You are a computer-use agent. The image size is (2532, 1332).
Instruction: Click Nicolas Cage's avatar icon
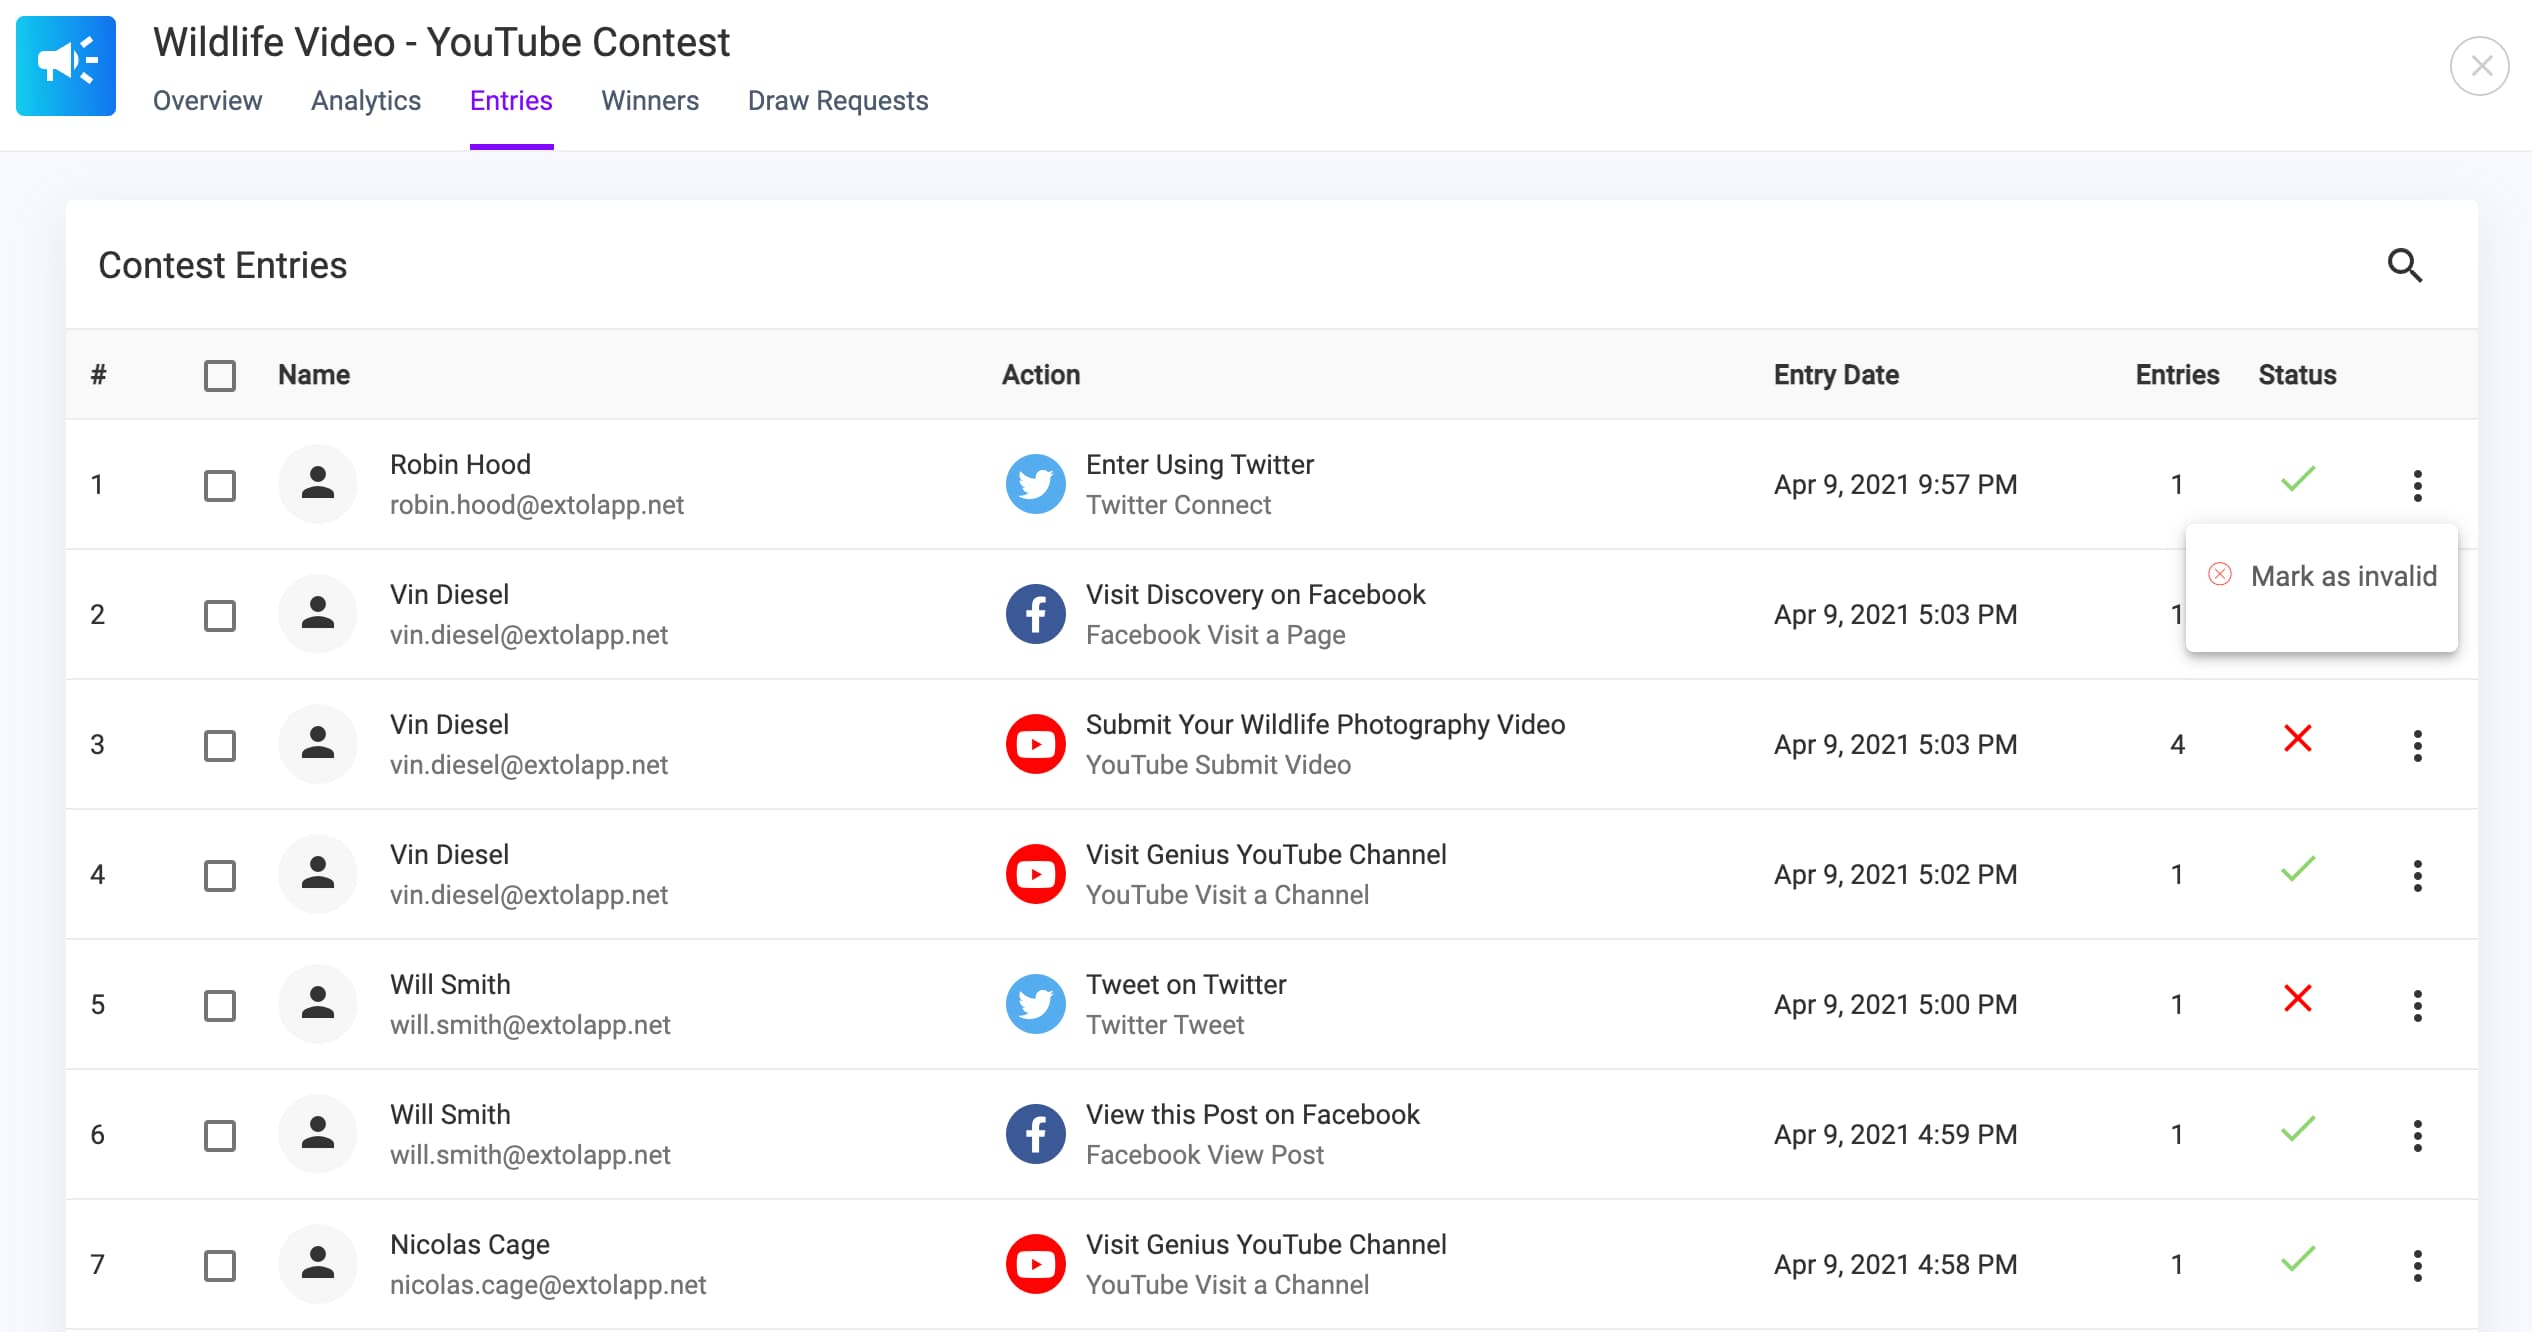318,1264
